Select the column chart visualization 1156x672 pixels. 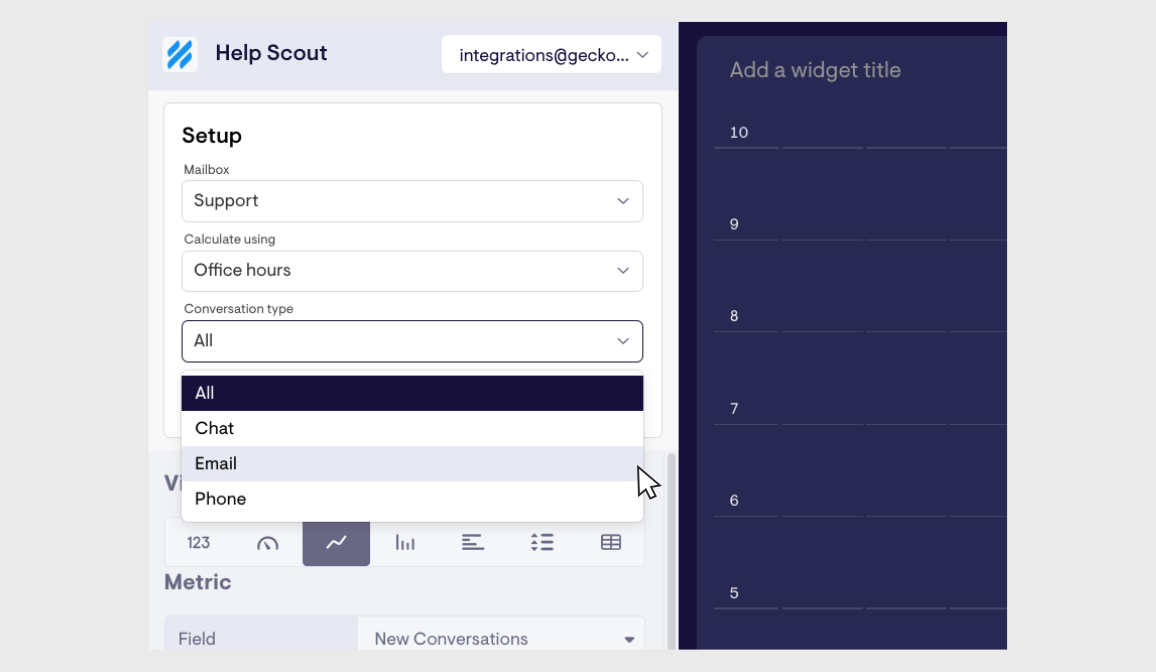coord(405,543)
